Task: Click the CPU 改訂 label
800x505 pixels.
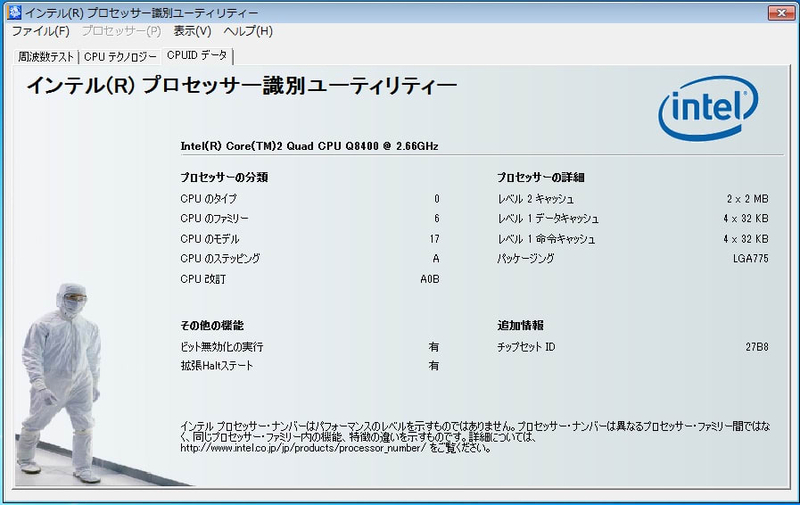Action: click(203, 279)
